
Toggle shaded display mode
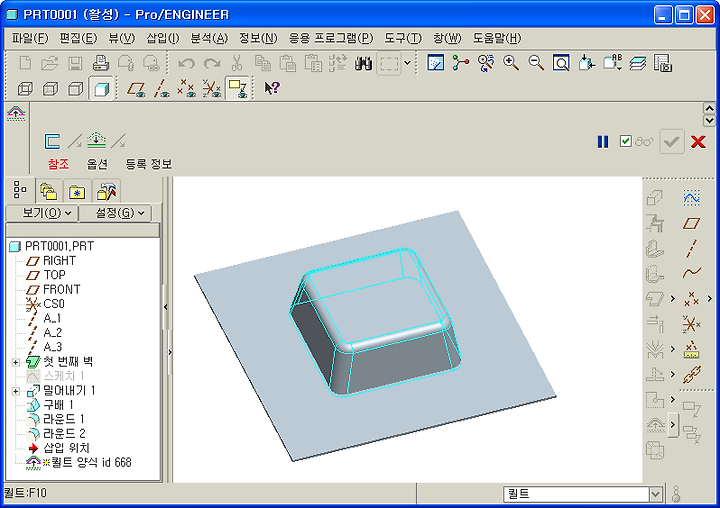[101, 88]
